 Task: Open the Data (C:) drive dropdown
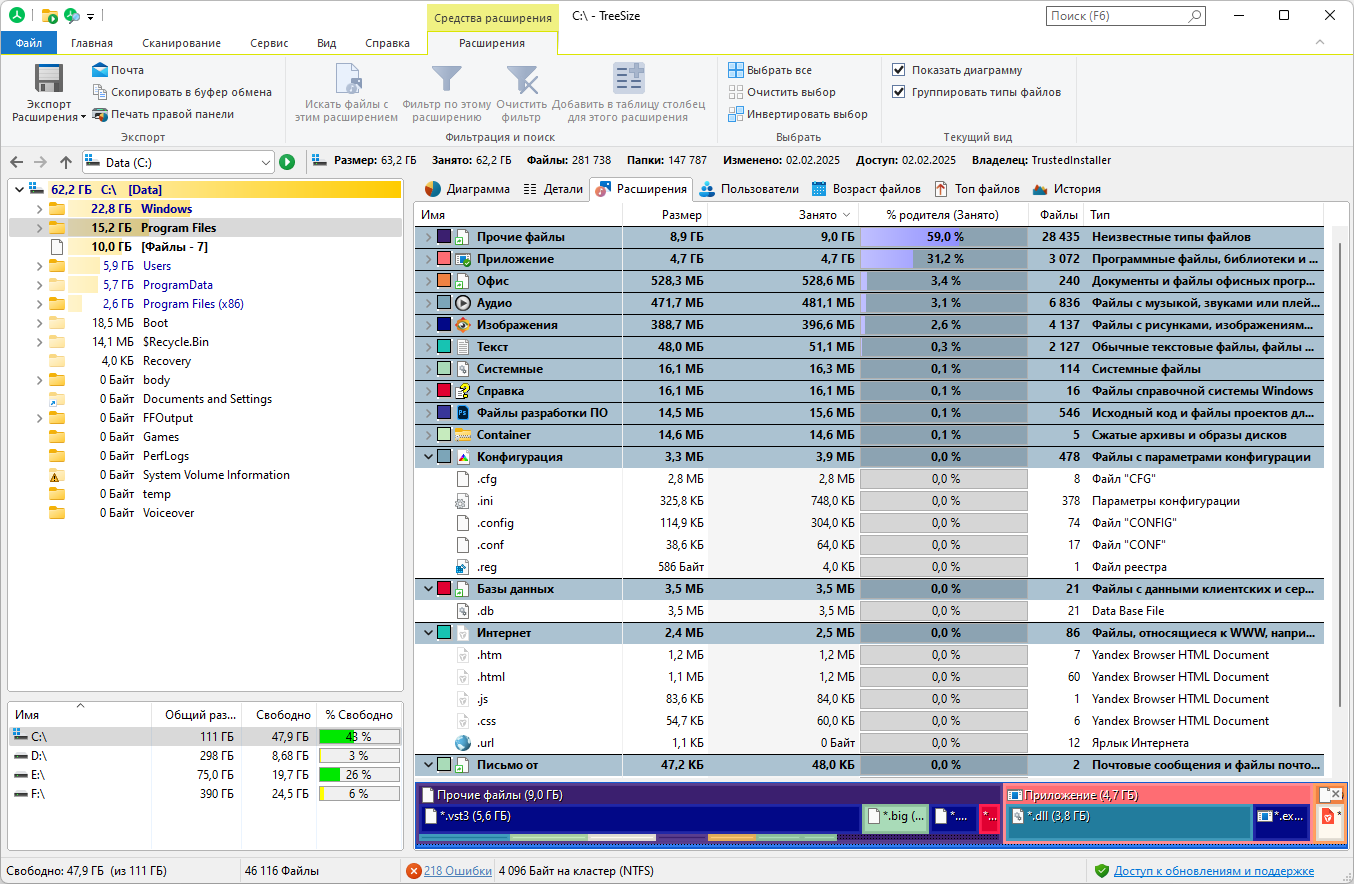click(x=265, y=162)
